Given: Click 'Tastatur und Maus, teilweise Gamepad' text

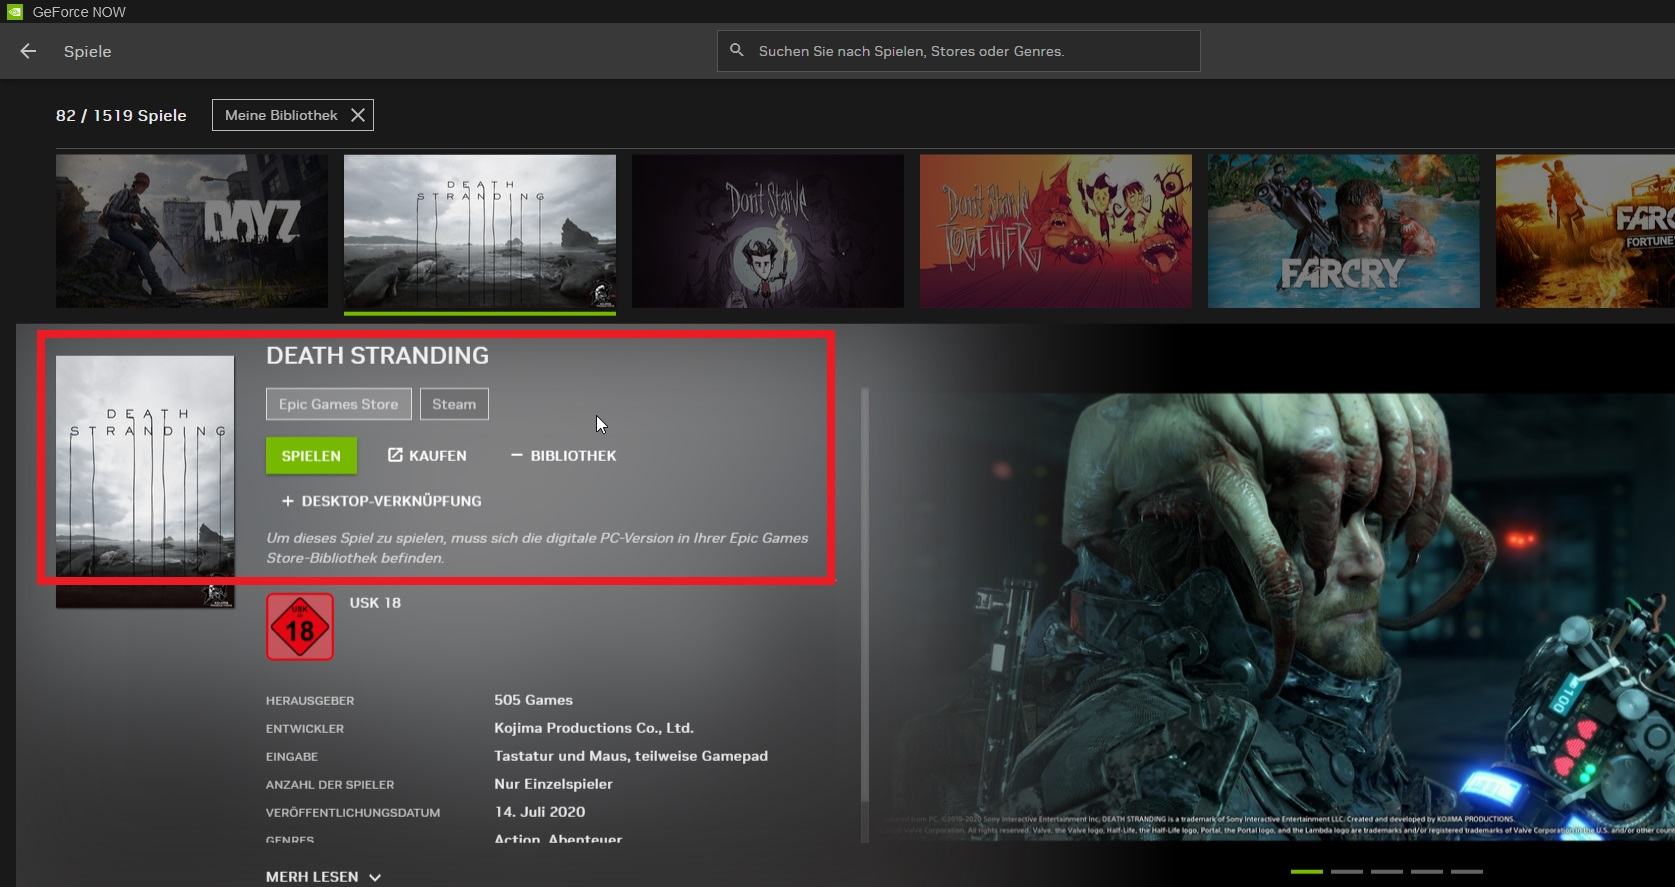Looking at the screenshot, I should (631, 756).
